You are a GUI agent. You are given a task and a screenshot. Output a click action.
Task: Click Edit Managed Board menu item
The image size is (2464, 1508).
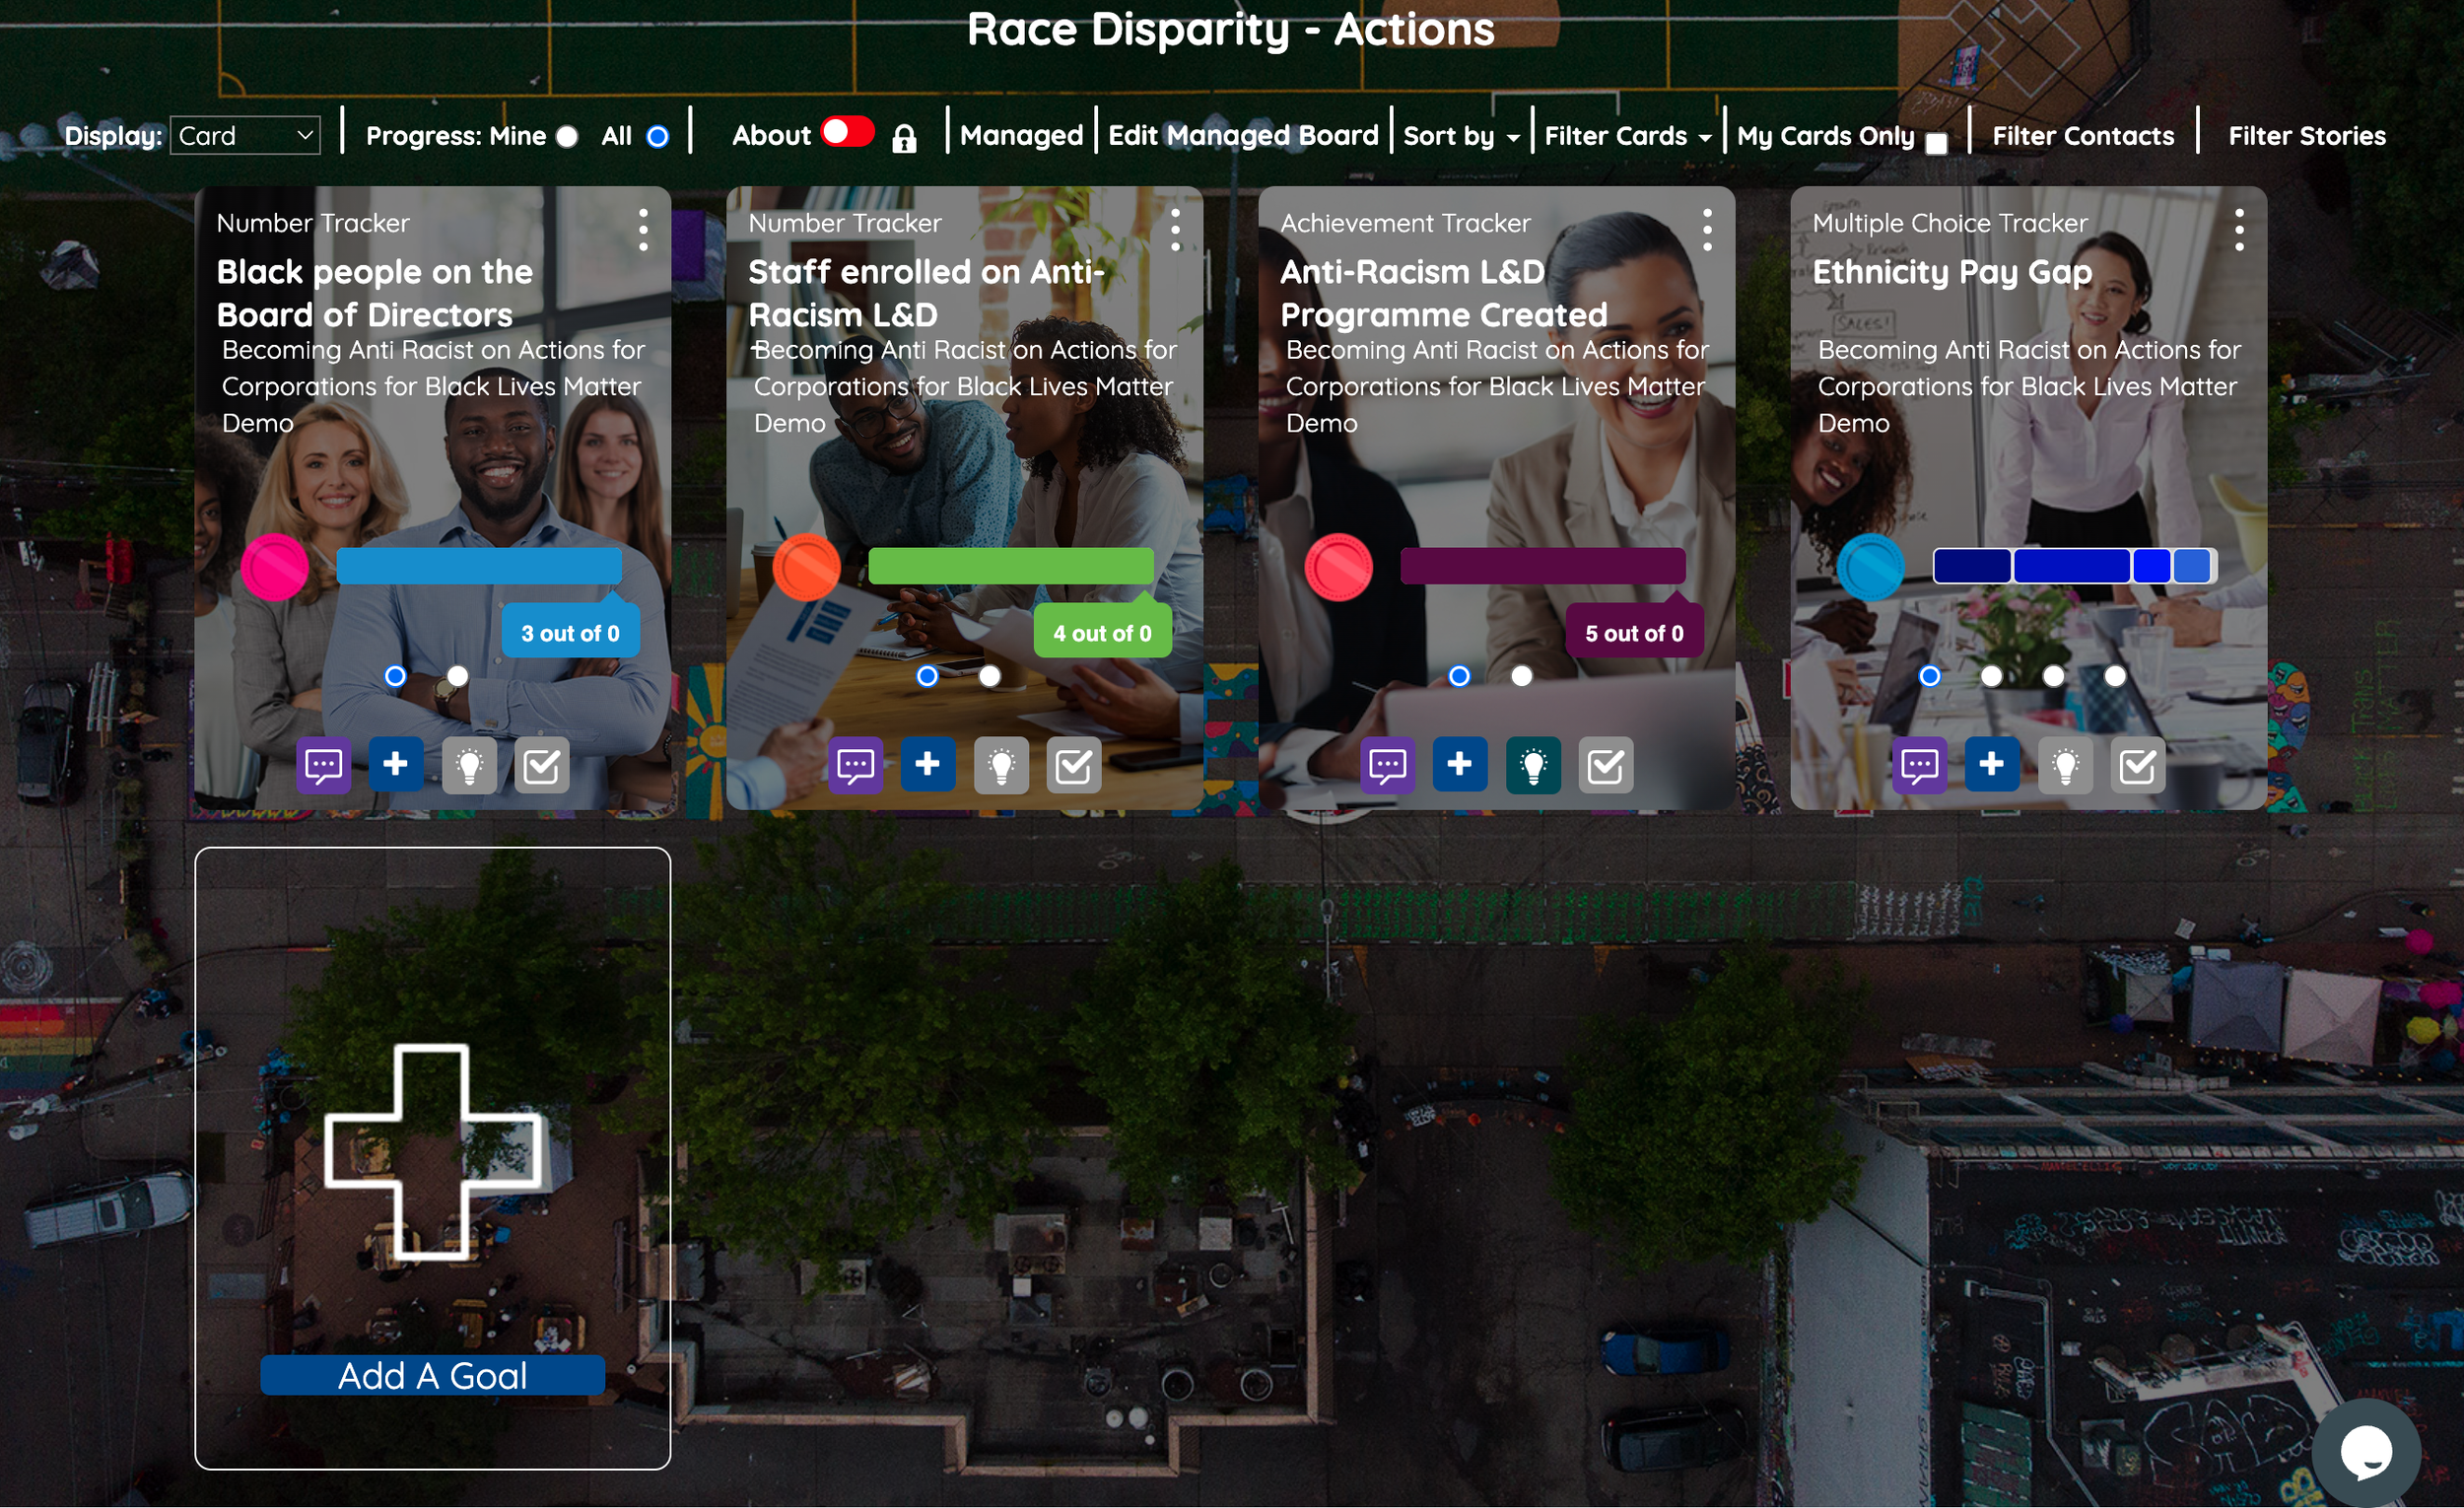[x=1242, y=136]
